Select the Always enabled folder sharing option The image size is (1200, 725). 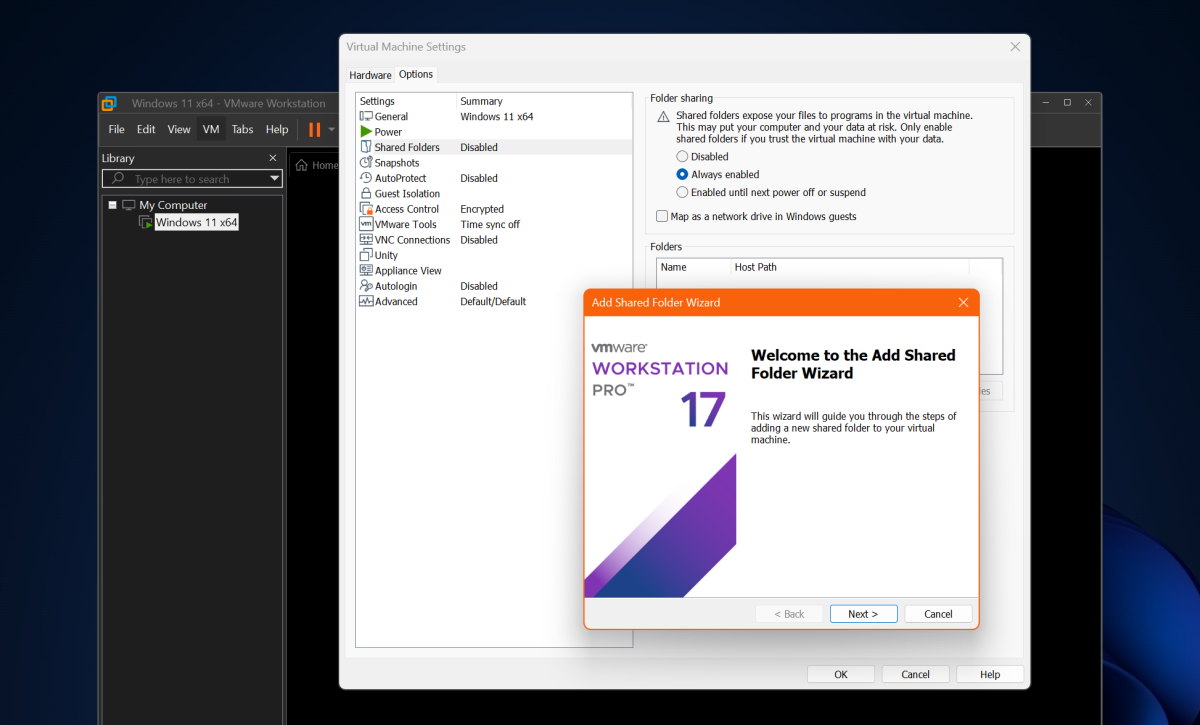pyautogui.click(x=682, y=174)
